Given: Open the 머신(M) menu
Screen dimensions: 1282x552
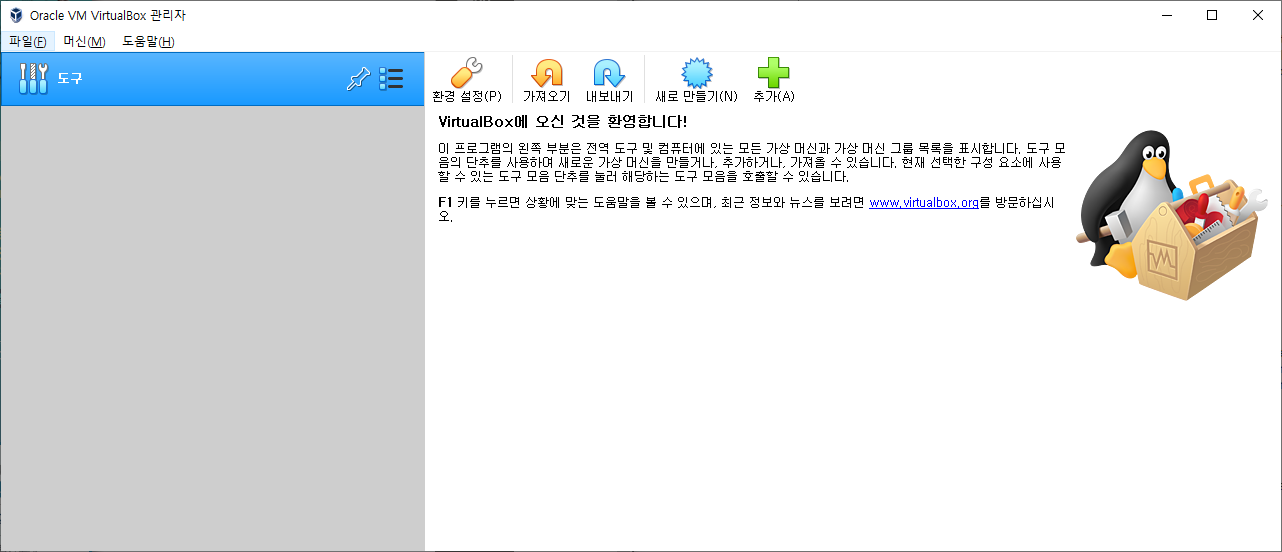Looking at the screenshot, I should [x=84, y=41].
